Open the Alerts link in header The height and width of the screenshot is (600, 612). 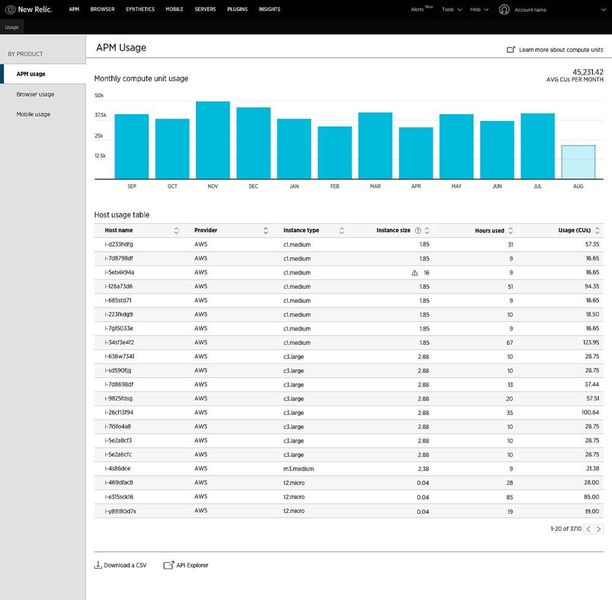(x=417, y=9)
